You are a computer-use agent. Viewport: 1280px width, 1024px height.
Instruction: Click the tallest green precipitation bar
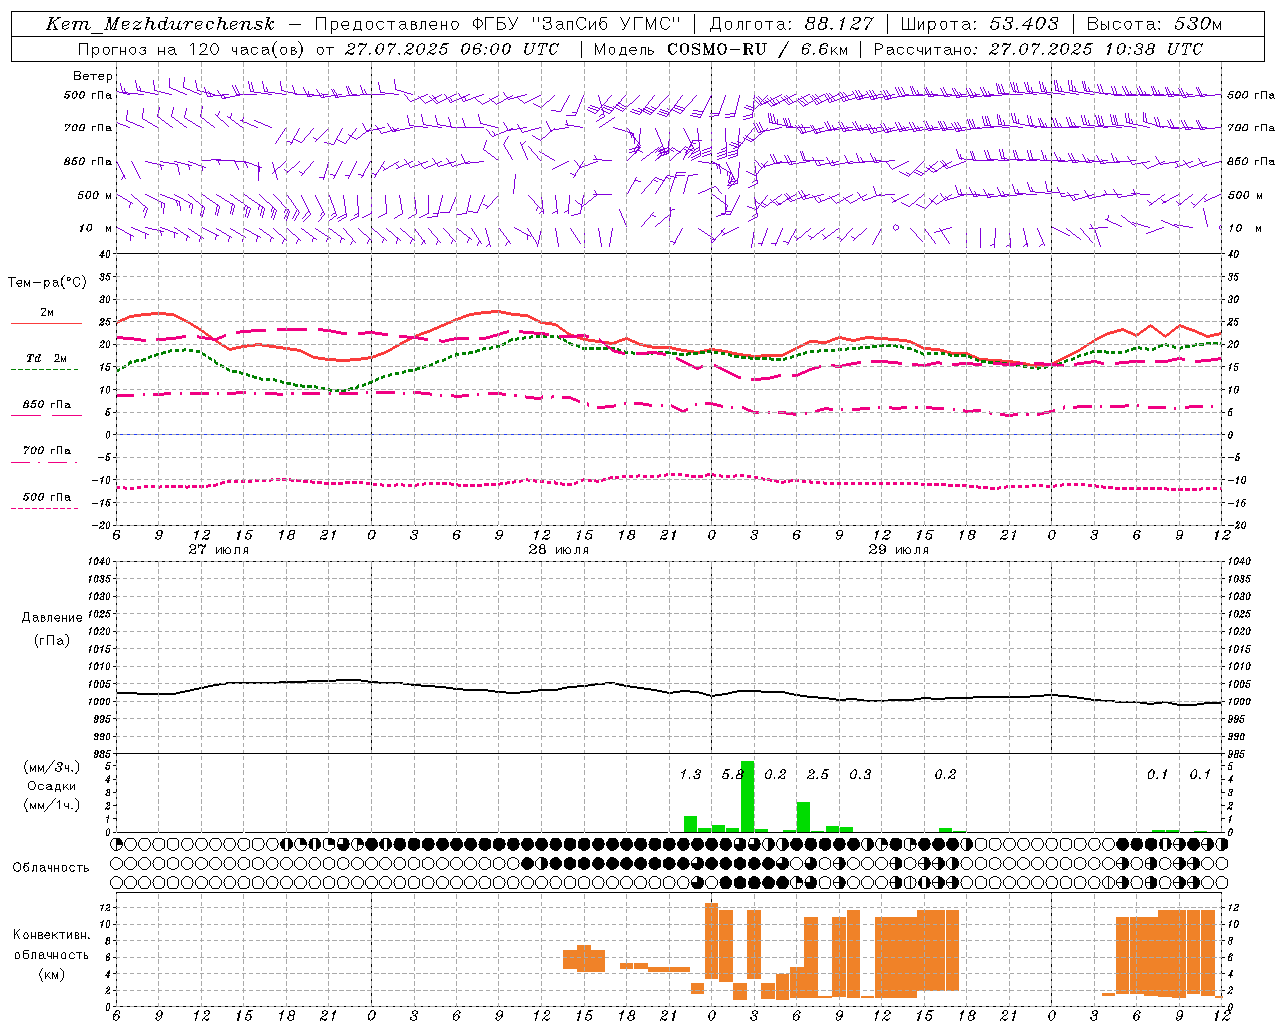point(747,797)
